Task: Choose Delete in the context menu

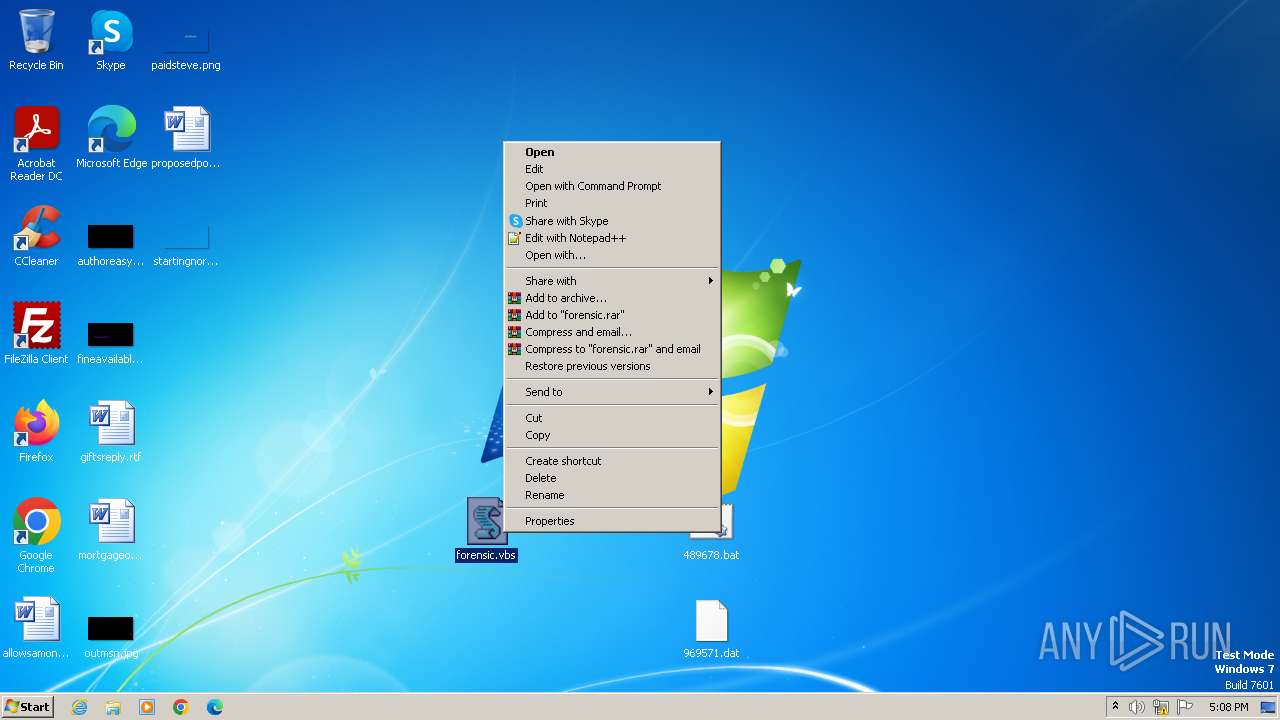Action: pos(611,478)
